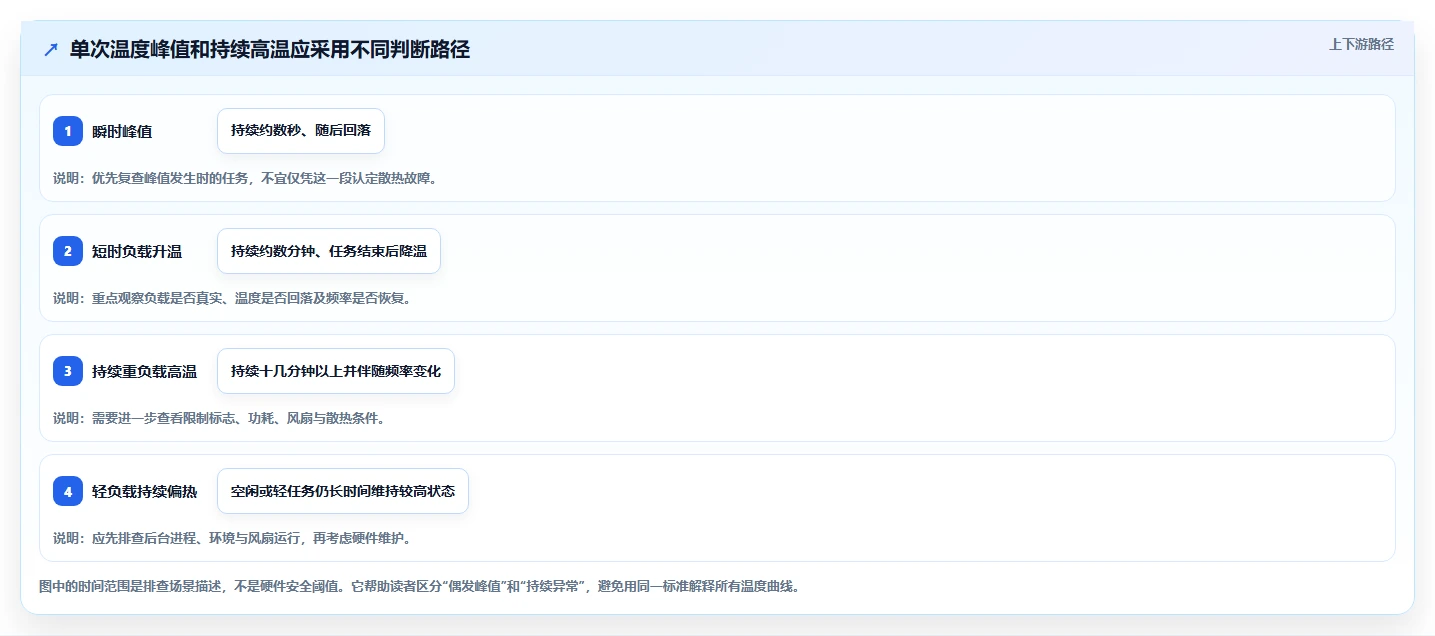Click the arrow icon beside the title

tap(51, 50)
